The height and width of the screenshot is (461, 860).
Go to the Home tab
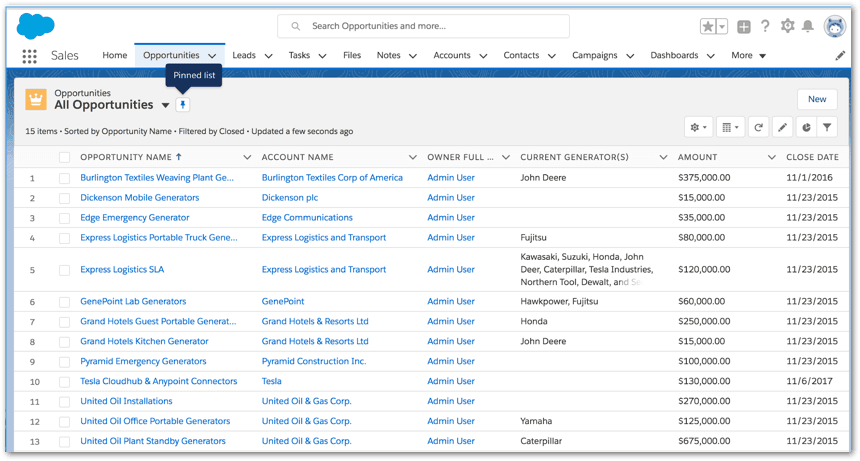115,56
